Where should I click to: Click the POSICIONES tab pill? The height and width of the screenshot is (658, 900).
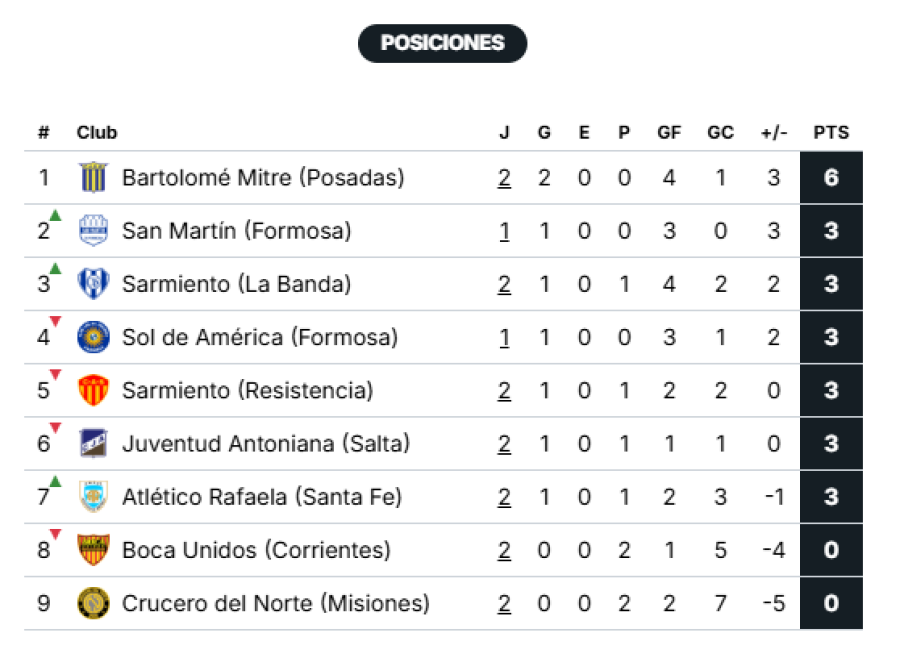coord(442,43)
